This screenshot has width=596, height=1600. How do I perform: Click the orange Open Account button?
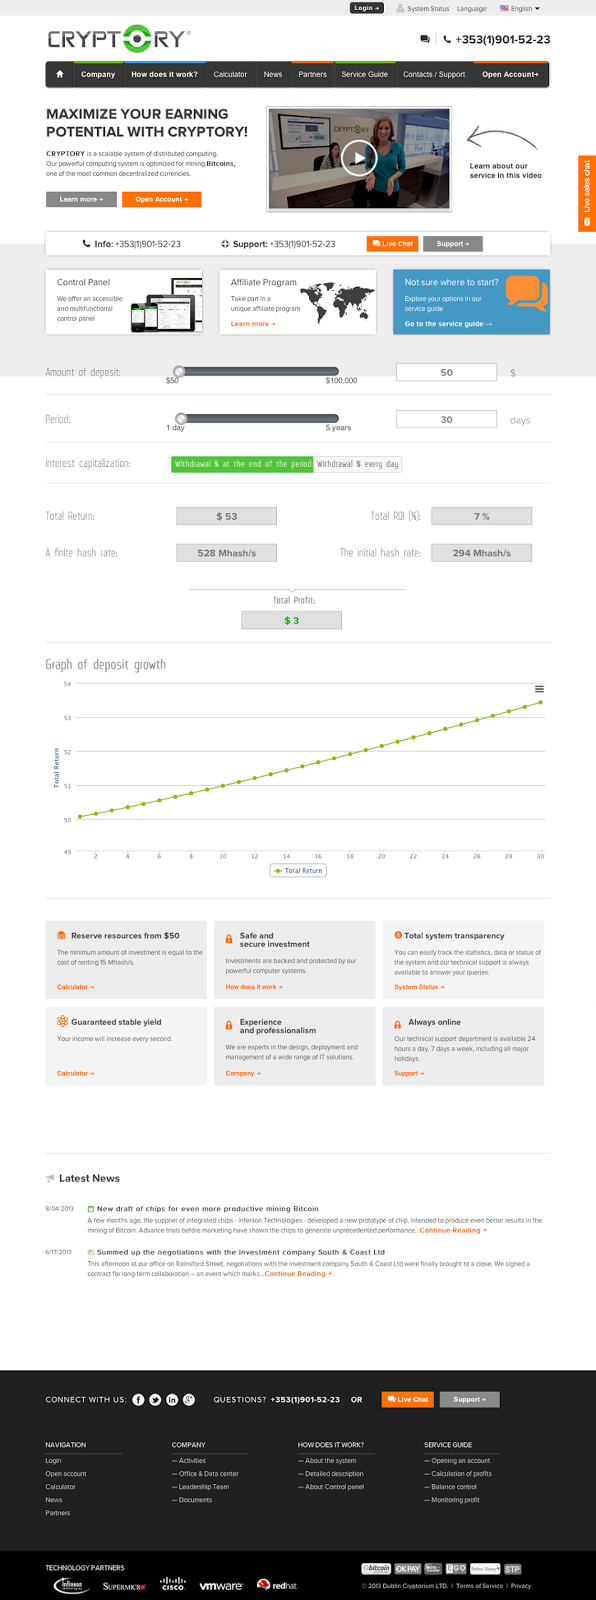162,199
